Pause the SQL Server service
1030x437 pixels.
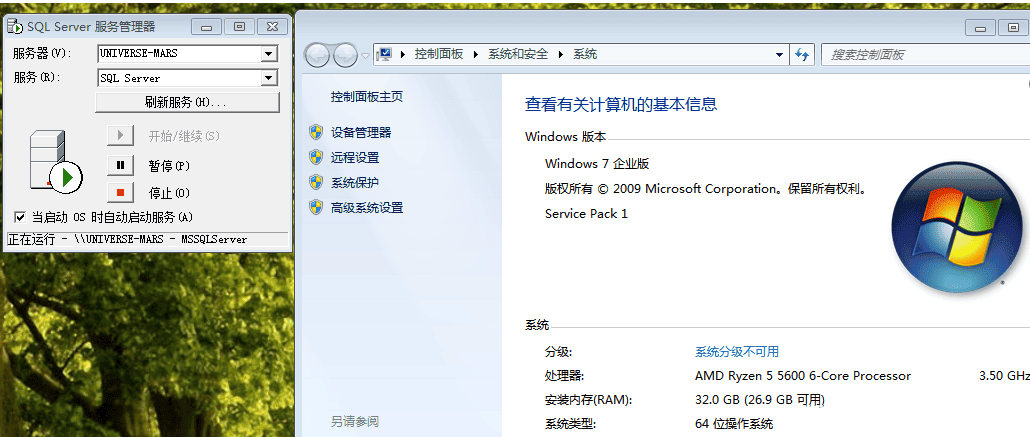click(x=120, y=165)
